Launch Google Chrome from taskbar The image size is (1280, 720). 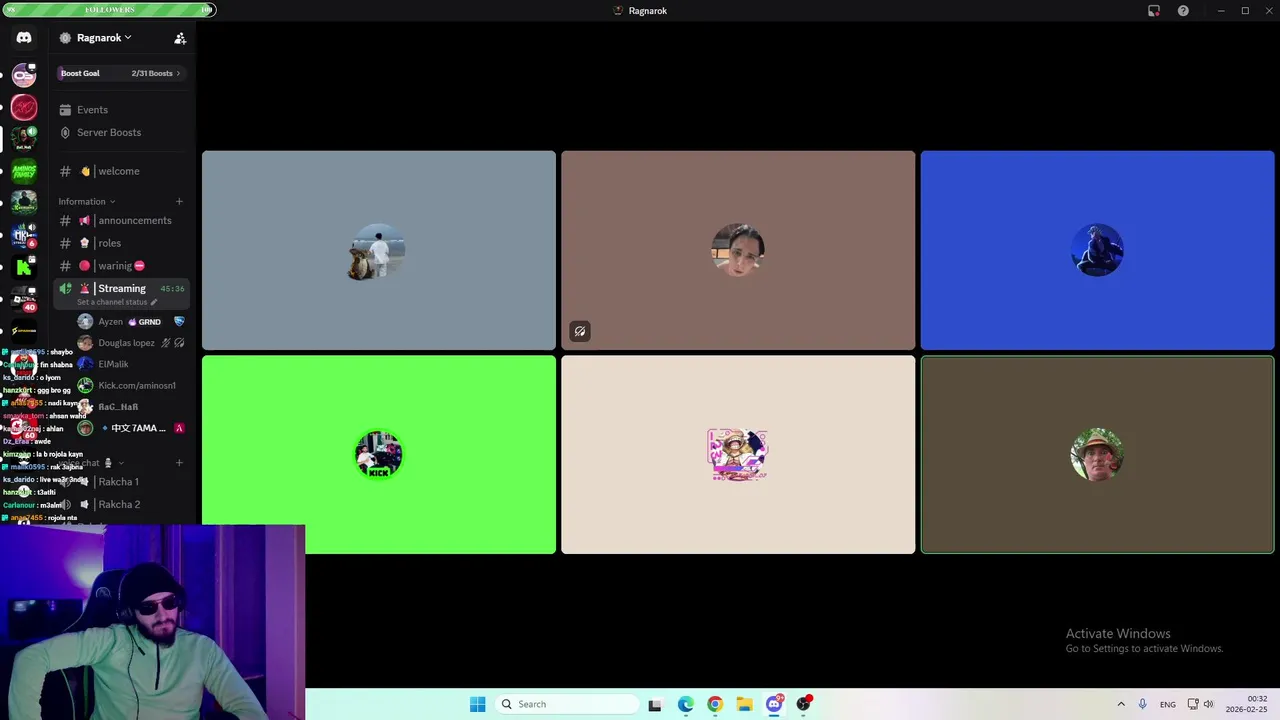[x=715, y=704]
